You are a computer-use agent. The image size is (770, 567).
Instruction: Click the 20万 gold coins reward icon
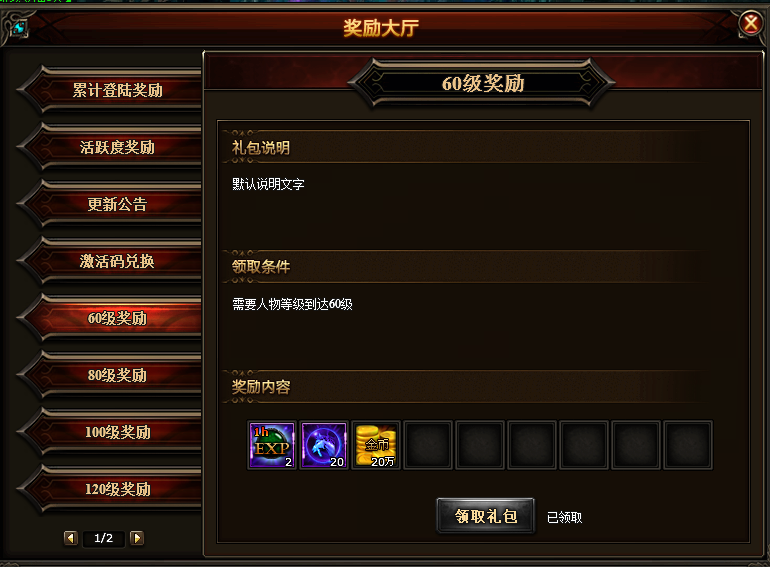click(376, 445)
